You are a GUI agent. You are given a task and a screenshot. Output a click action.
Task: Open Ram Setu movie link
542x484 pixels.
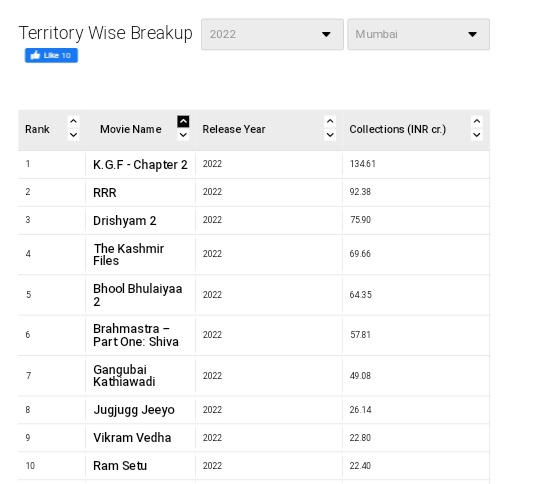(120, 466)
